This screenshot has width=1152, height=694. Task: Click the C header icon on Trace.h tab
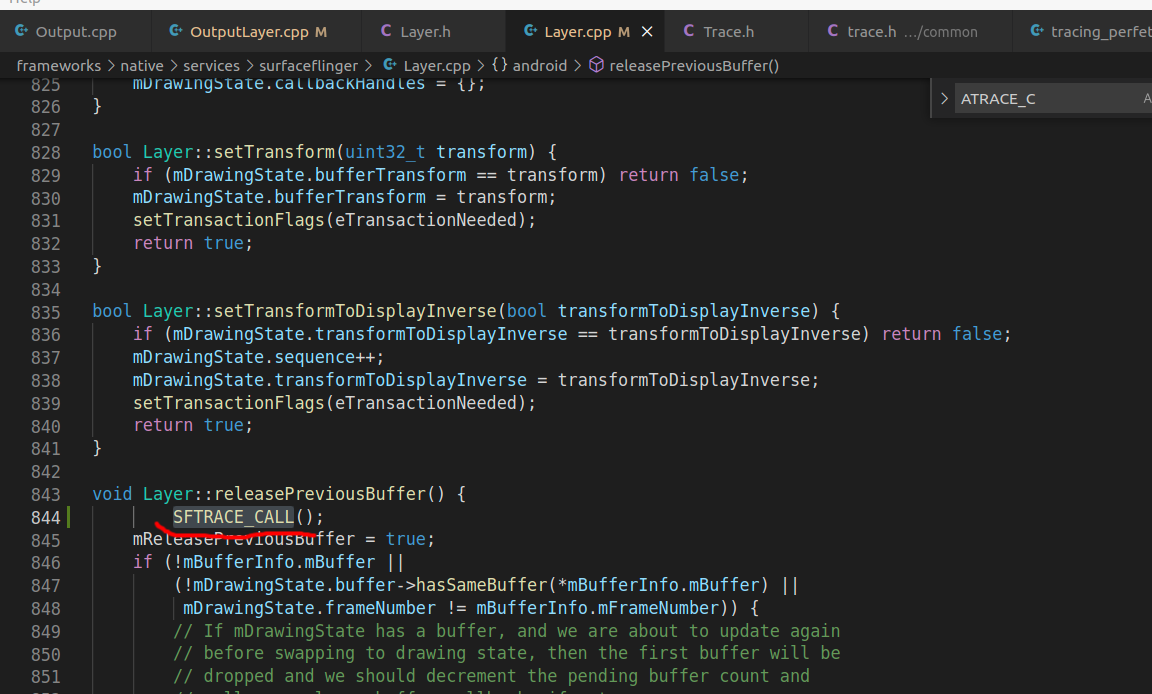click(688, 31)
